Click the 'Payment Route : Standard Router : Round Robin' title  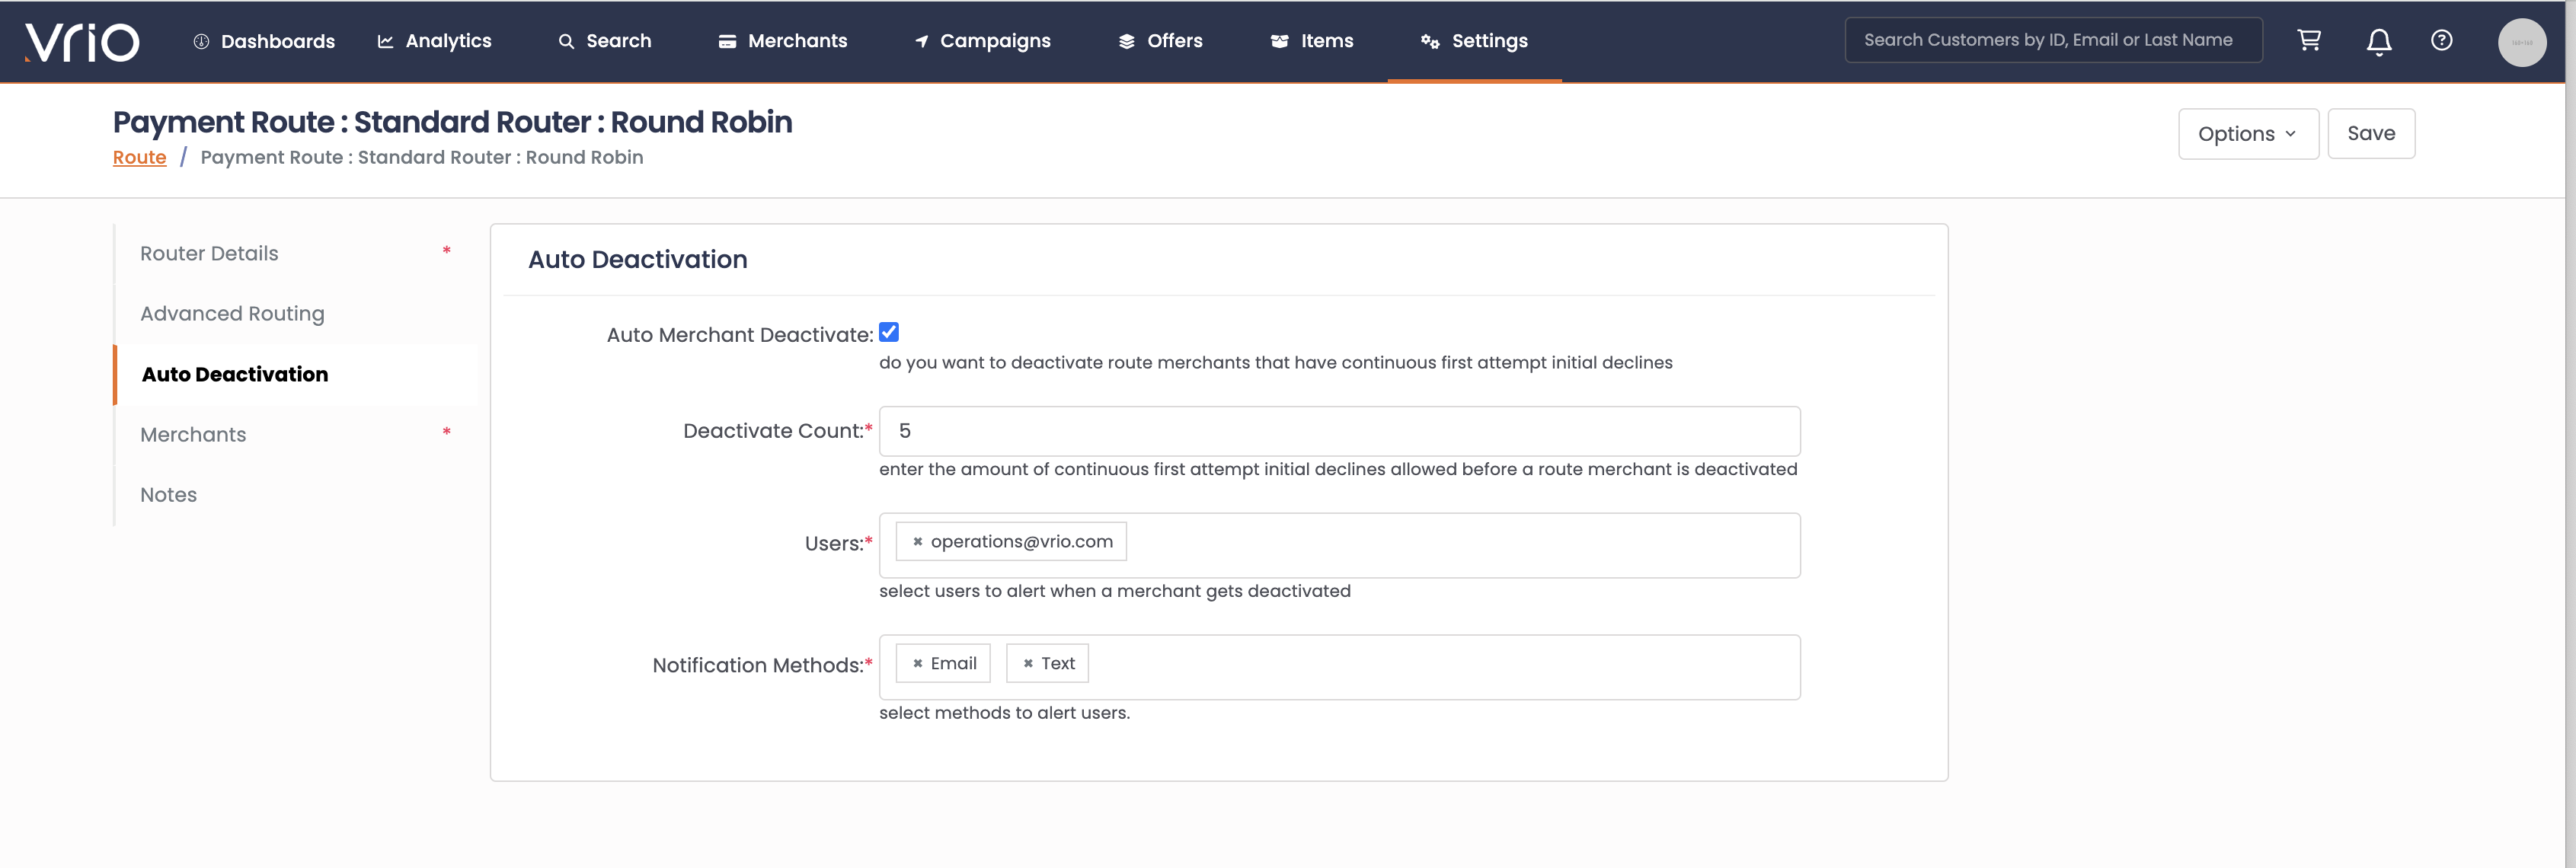[x=452, y=122]
